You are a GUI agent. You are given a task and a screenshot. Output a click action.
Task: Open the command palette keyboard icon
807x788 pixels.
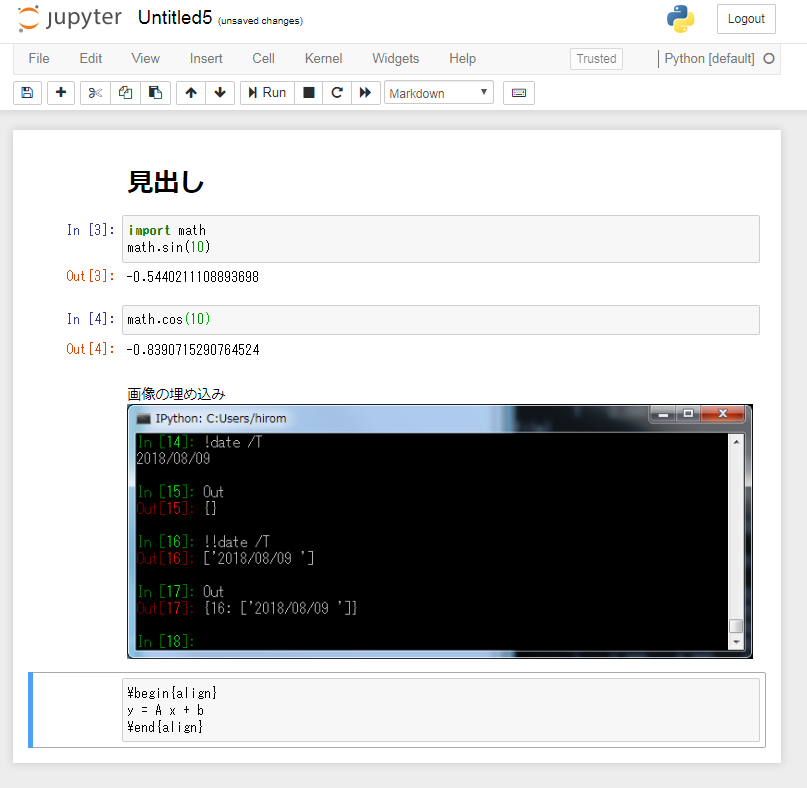click(519, 93)
